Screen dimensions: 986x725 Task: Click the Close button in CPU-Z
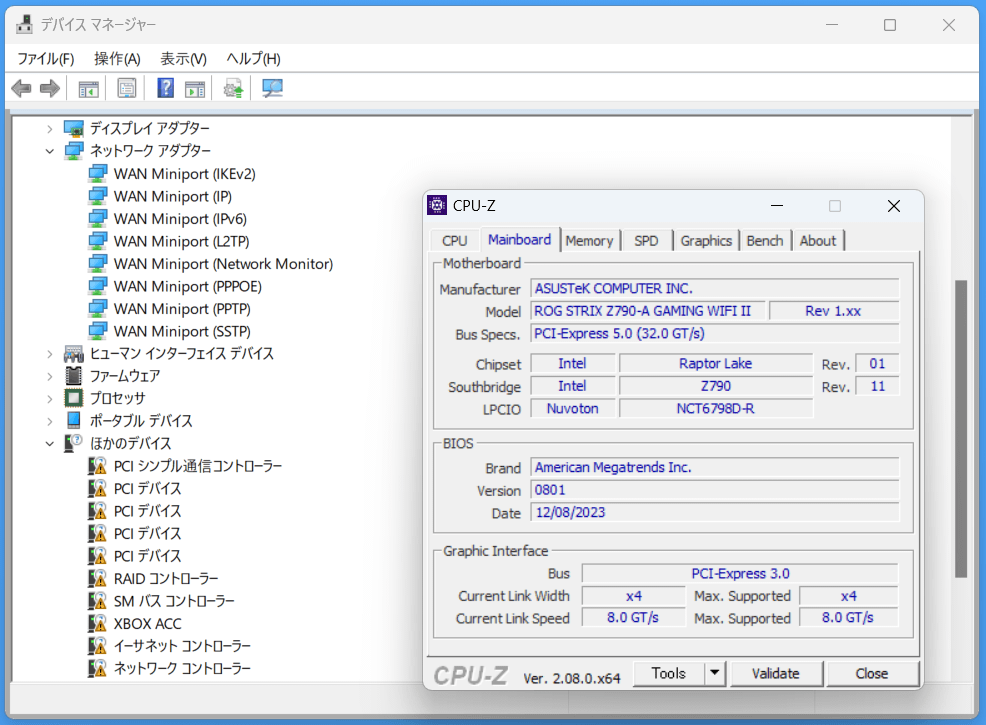[x=872, y=673]
